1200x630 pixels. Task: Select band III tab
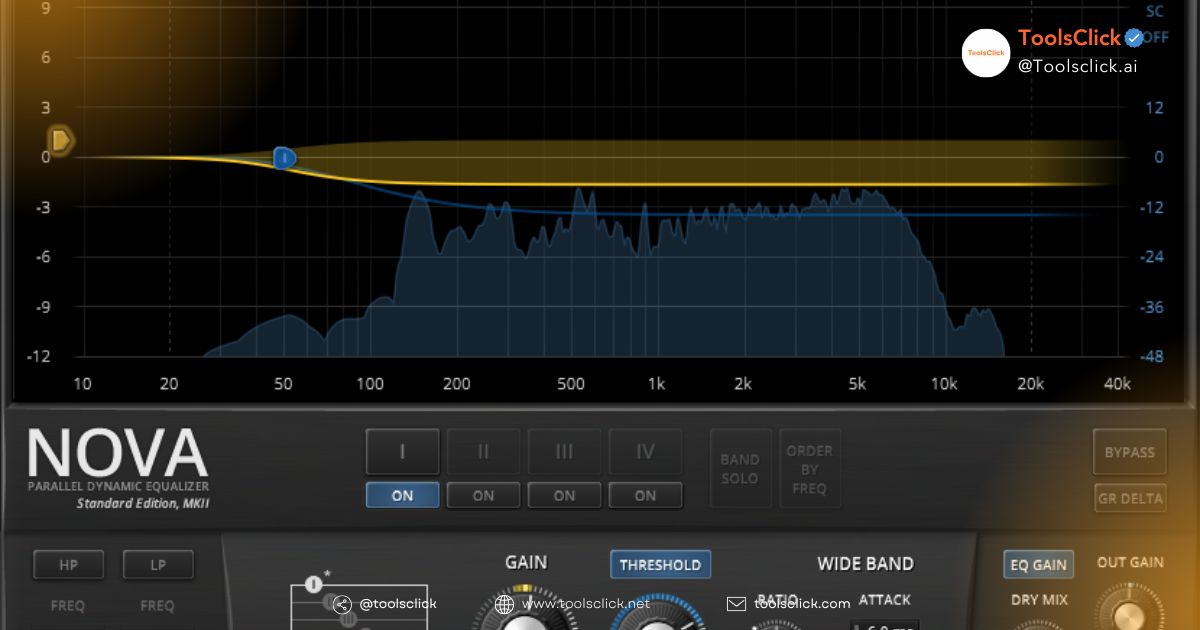coord(564,452)
